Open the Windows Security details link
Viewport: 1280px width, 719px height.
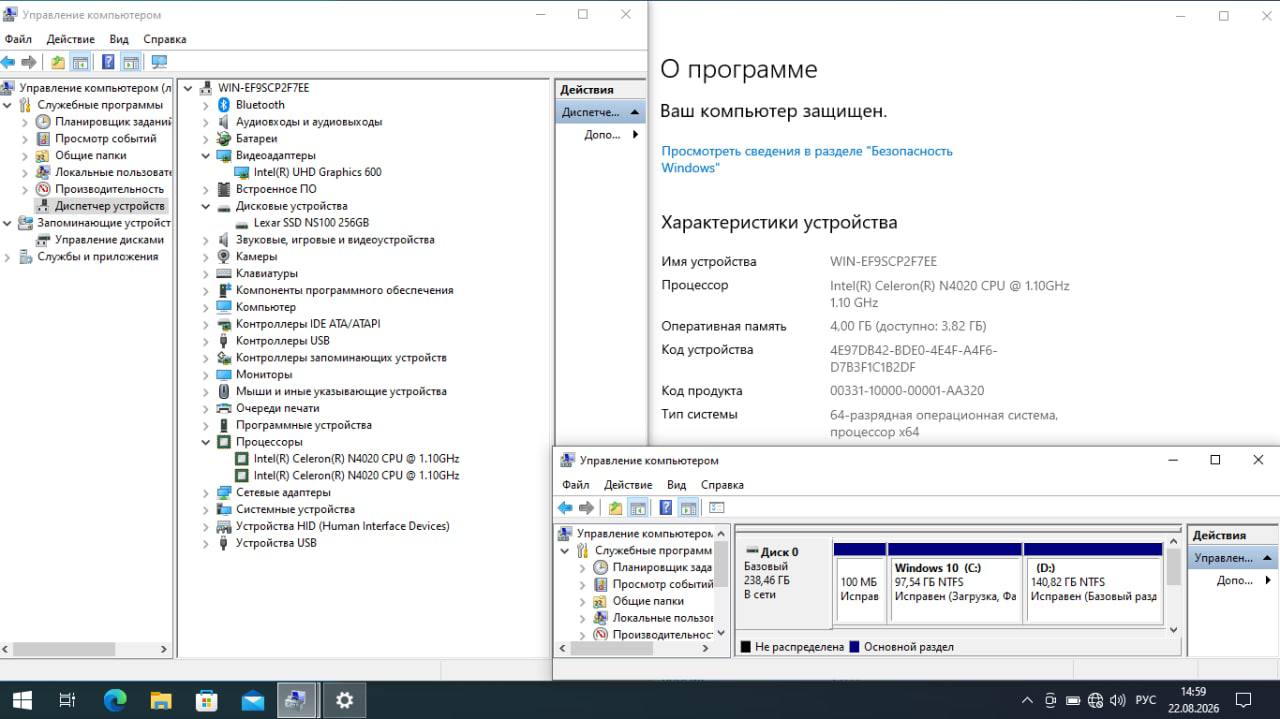[x=807, y=159]
